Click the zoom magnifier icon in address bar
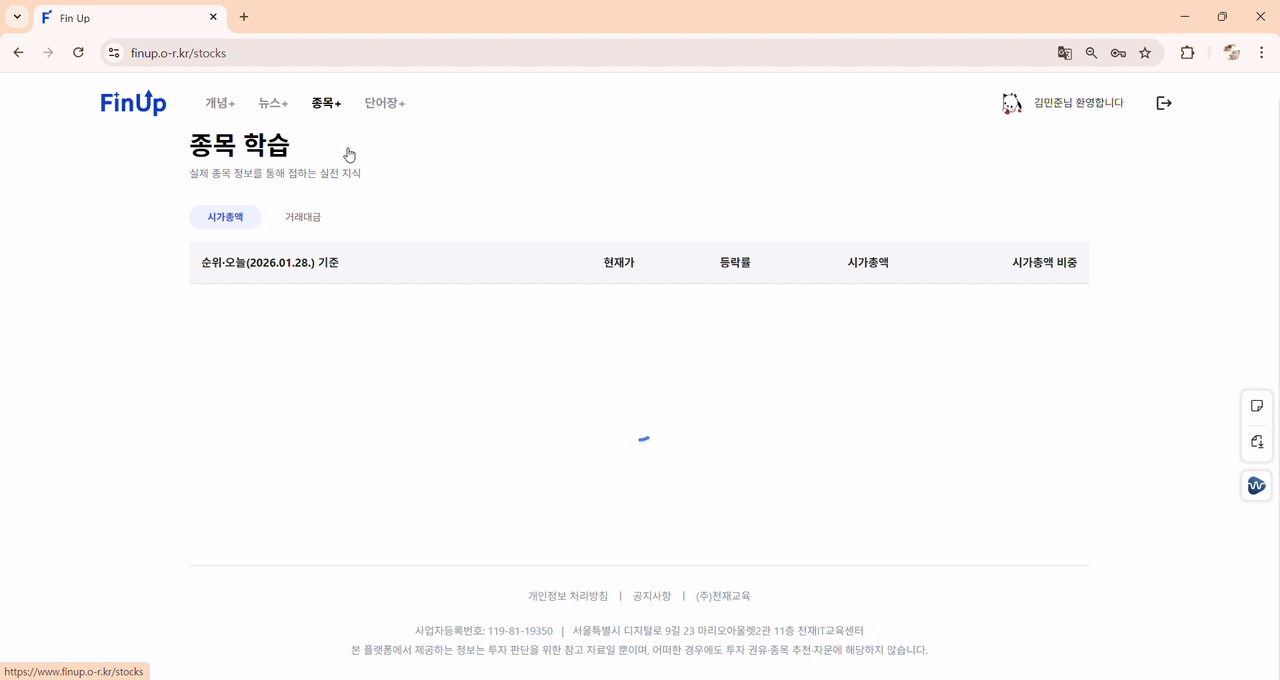The height and width of the screenshot is (680, 1280). [x=1091, y=52]
